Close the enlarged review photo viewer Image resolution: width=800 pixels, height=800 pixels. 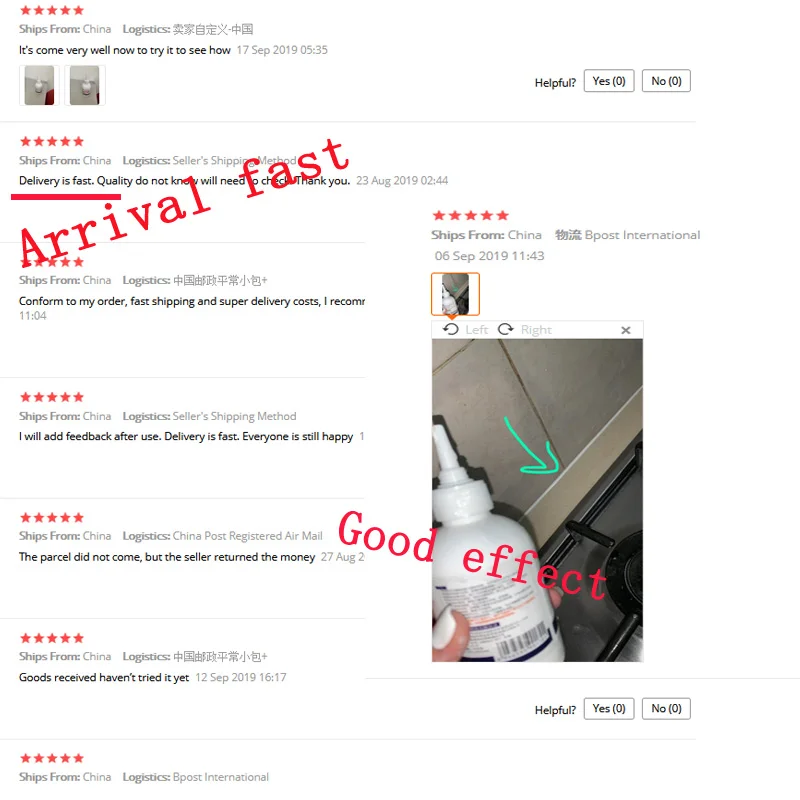click(x=626, y=330)
